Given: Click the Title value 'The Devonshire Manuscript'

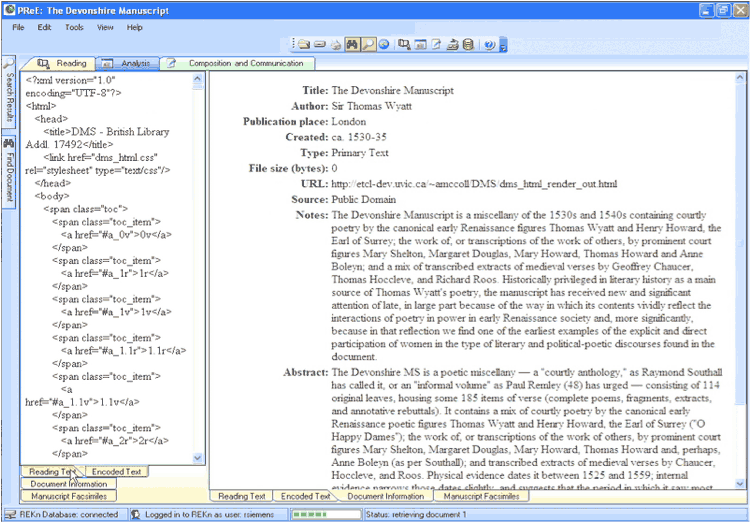Looking at the screenshot, I should [392, 91].
